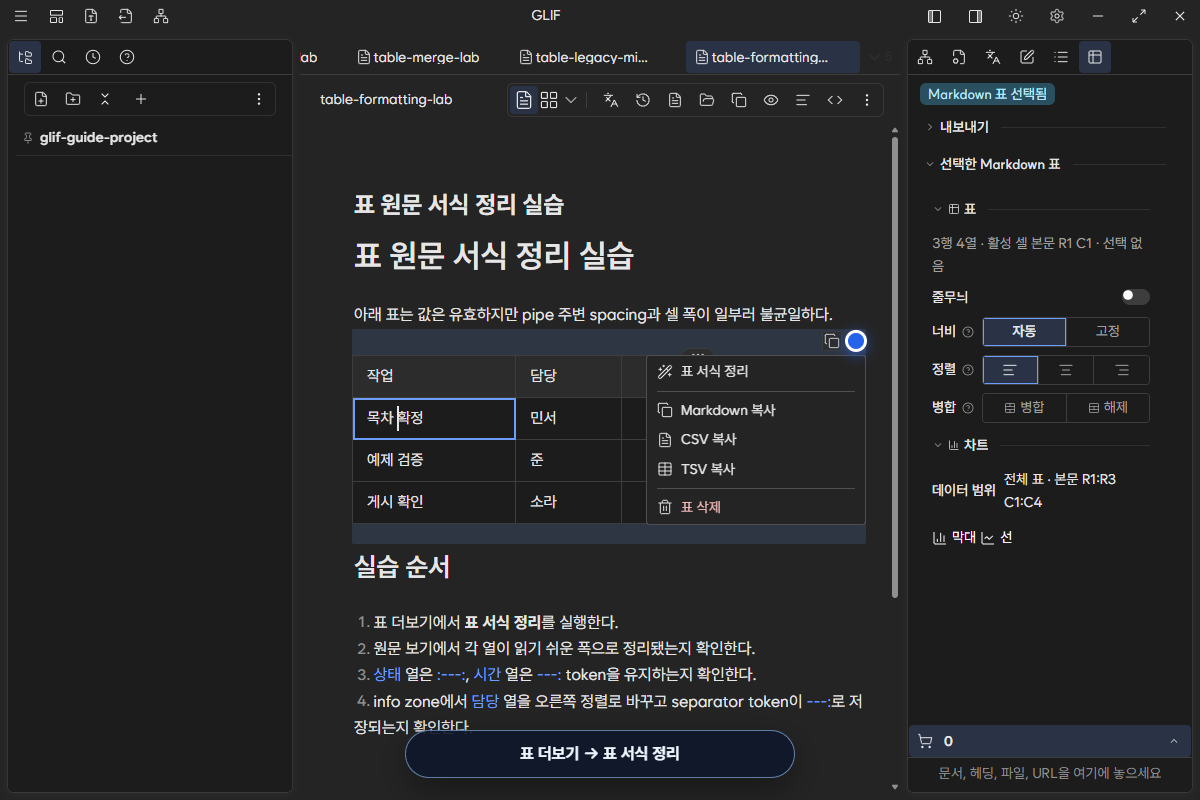Enable the 줄무늬 switch
The image size is (1200, 800).
pos(1135,297)
